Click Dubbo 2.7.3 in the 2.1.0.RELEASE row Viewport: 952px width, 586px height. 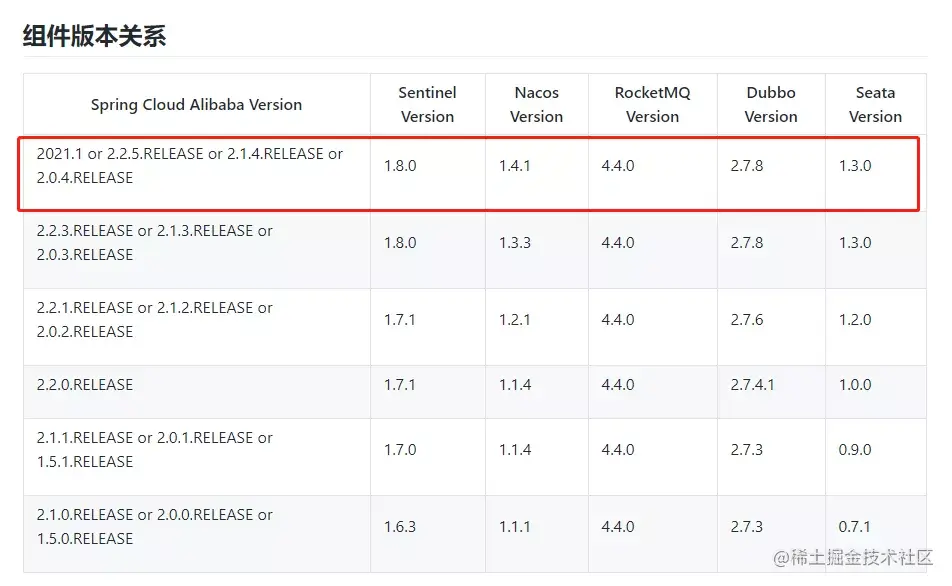[x=747, y=527]
